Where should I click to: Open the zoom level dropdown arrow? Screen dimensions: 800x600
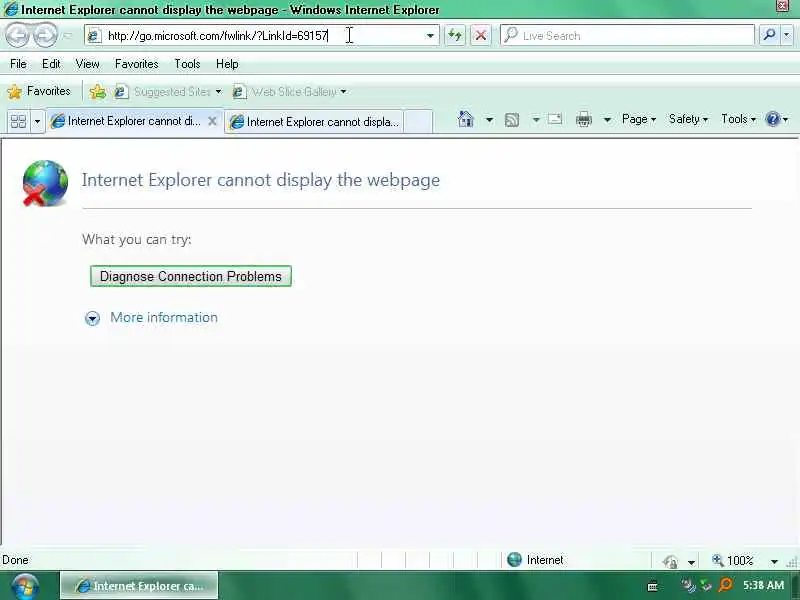coord(774,561)
